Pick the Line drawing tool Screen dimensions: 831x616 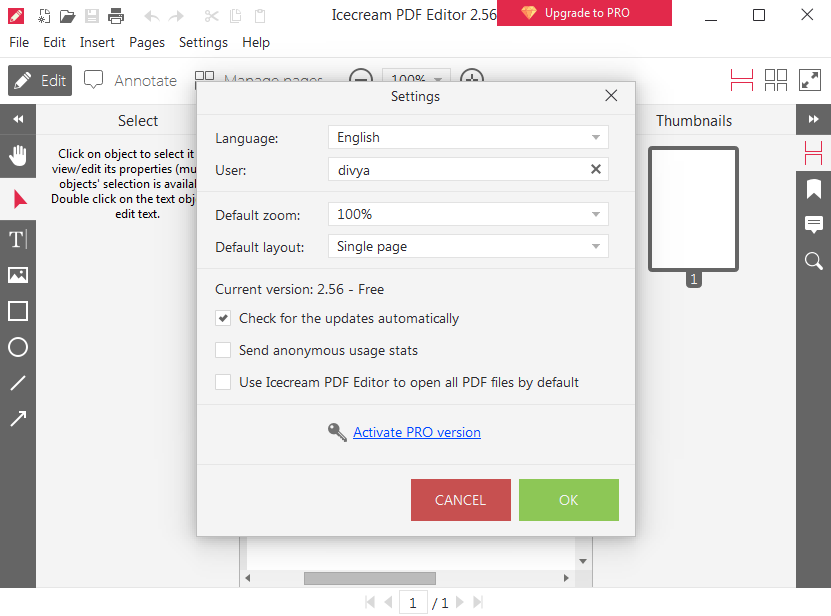18,383
